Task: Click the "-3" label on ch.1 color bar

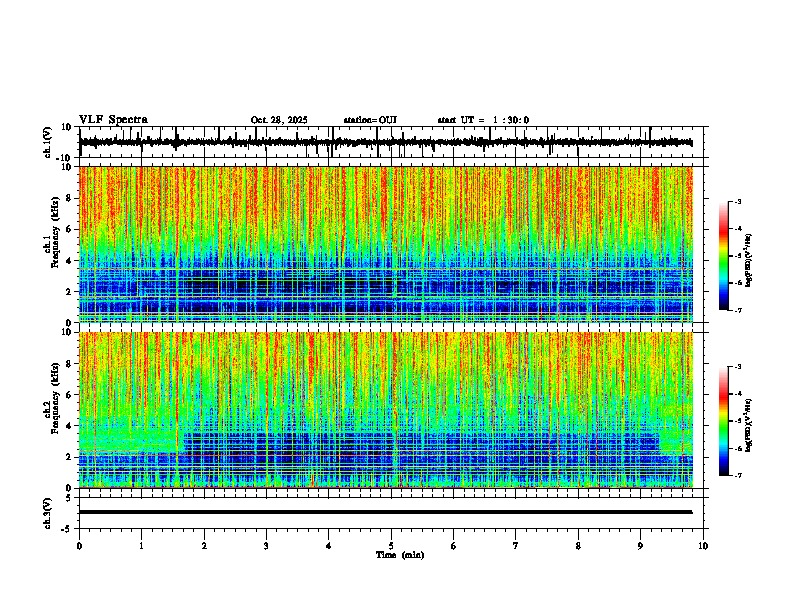Action: [737, 201]
